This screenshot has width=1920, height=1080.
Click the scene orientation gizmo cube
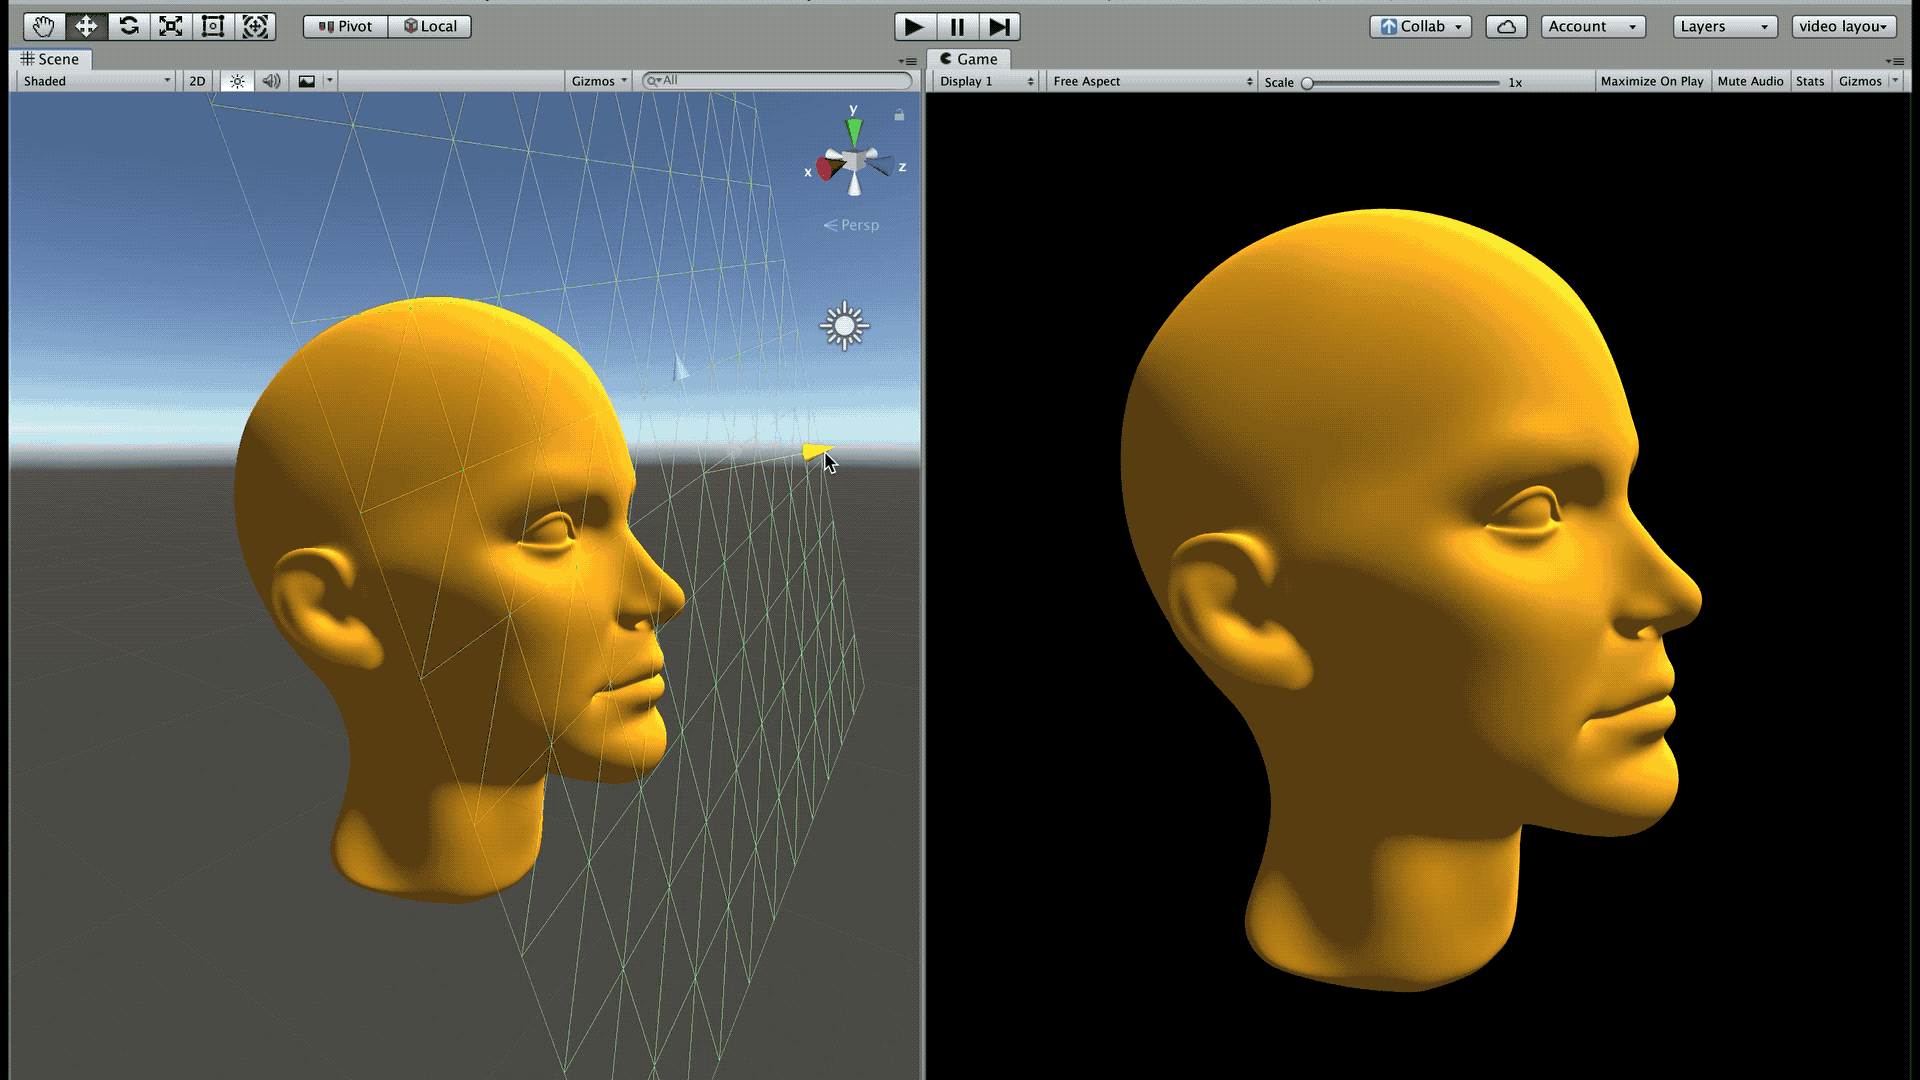[855, 161]
